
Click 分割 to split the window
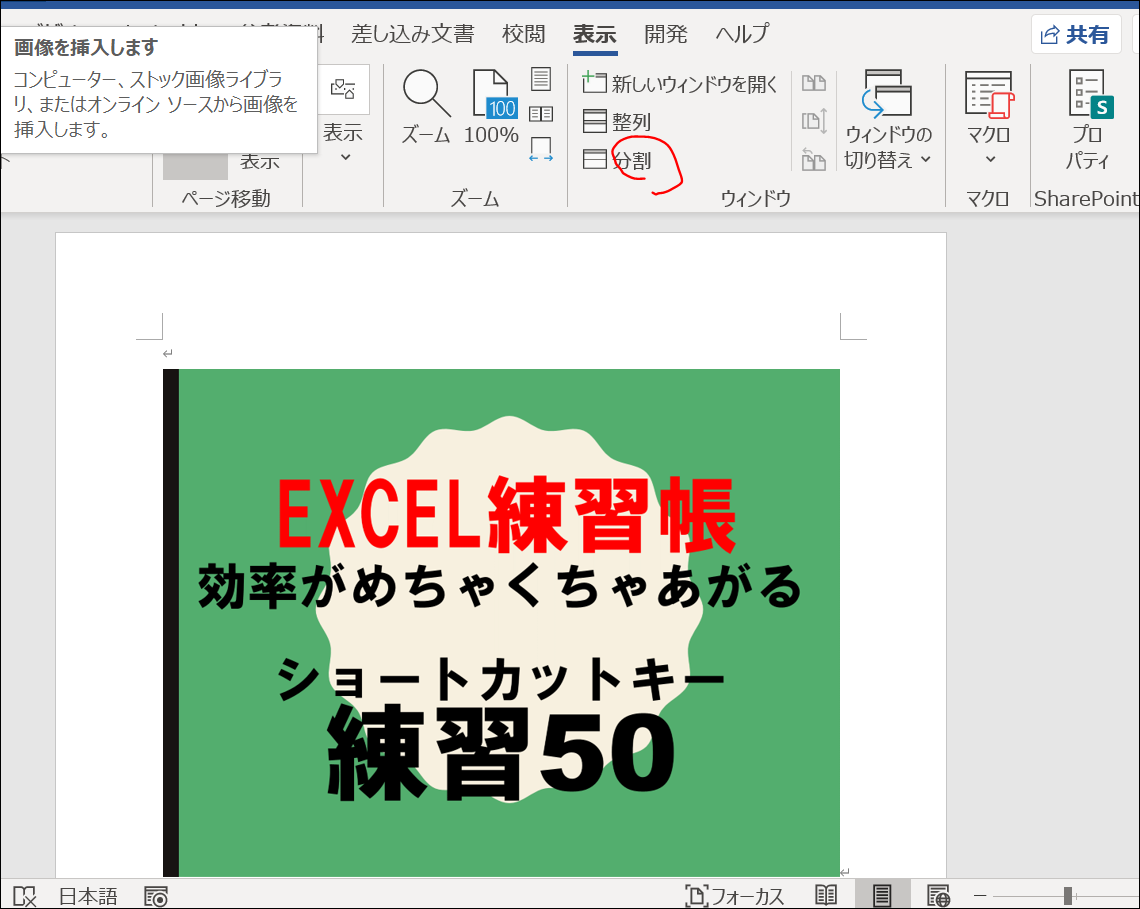point(617,159)
